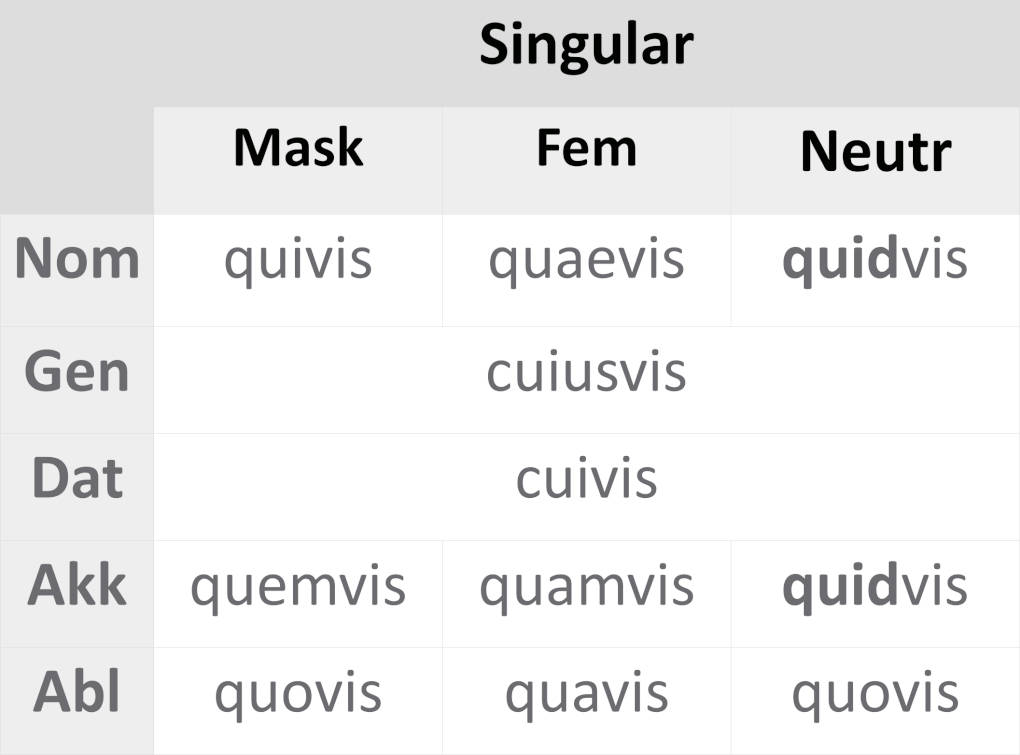Click the word quamvis
Image resolution: width=1020 pixels, height=755 pixels.
586,586
